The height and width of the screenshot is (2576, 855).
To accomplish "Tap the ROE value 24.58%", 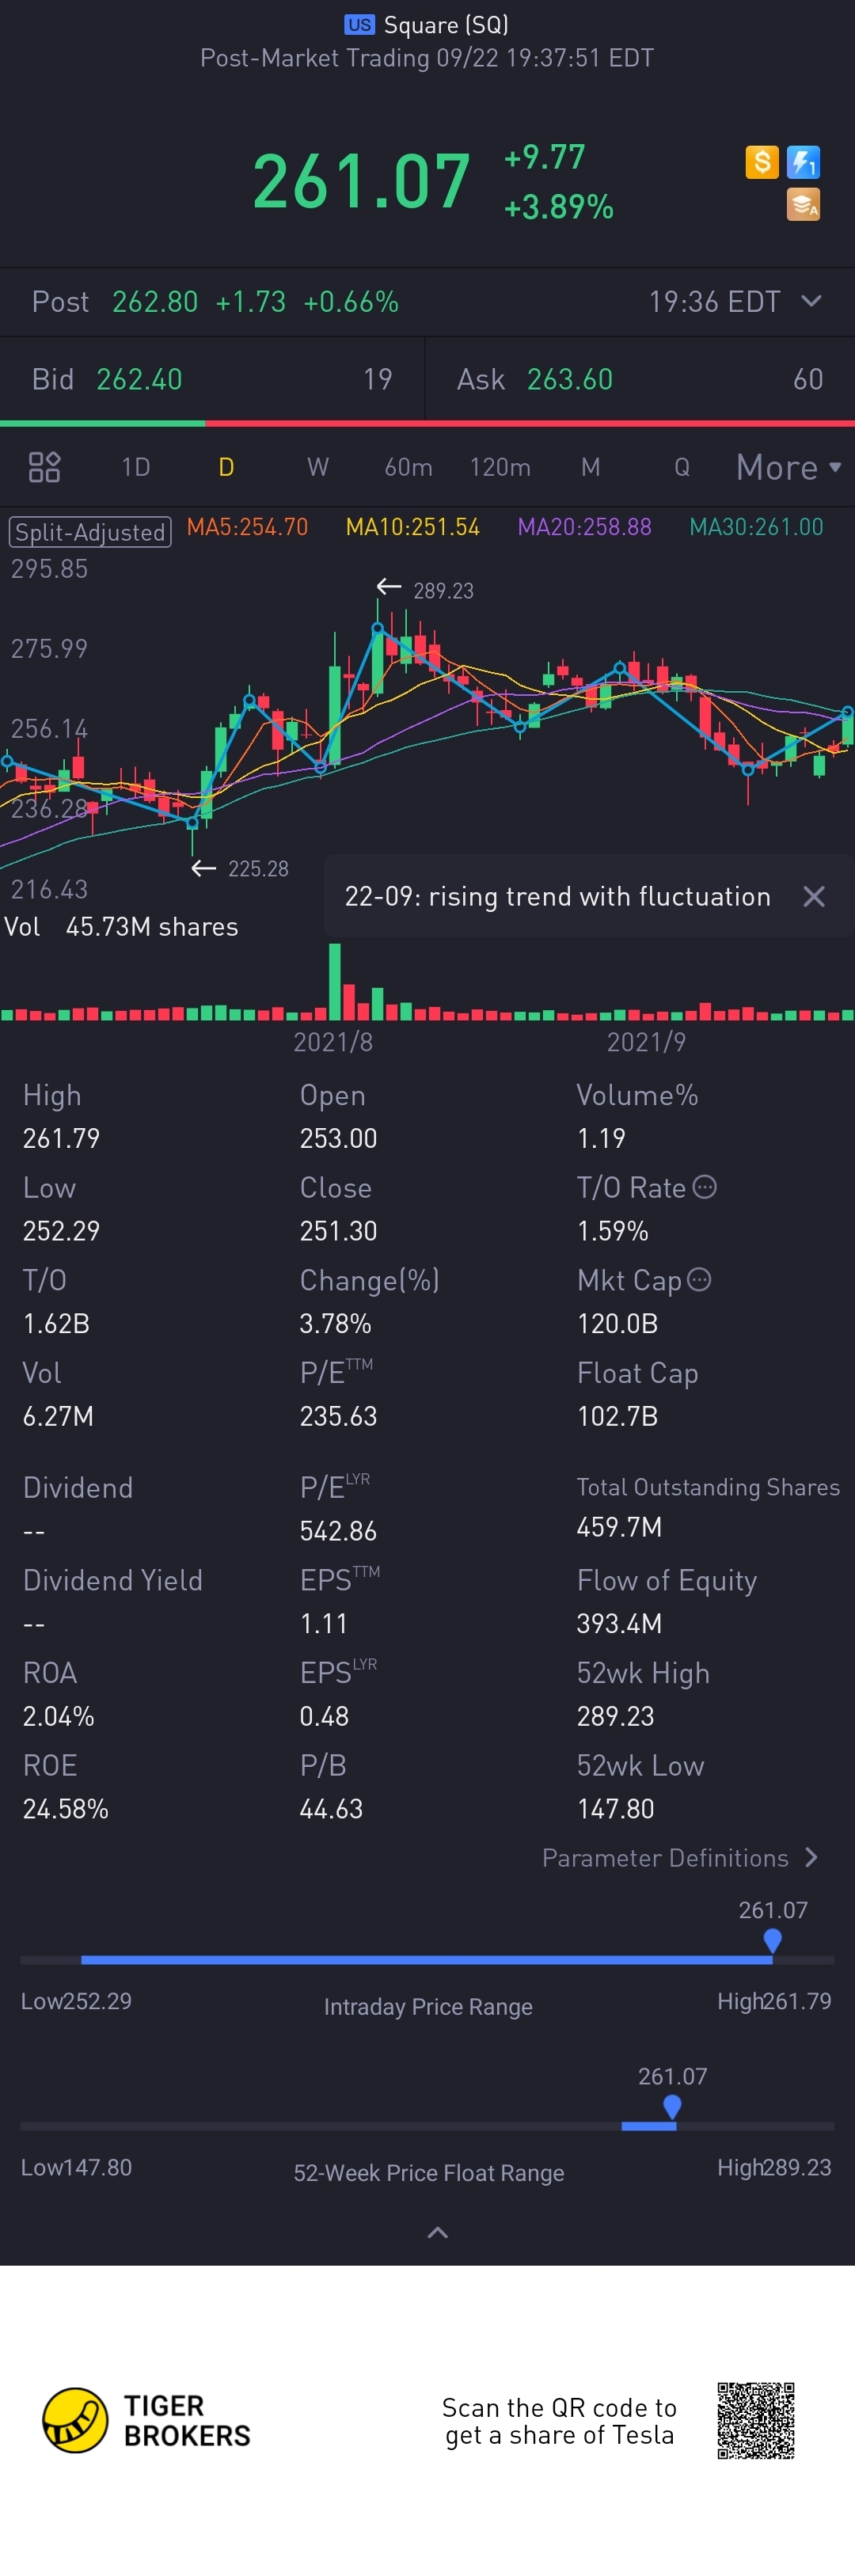I will 65,1809.
